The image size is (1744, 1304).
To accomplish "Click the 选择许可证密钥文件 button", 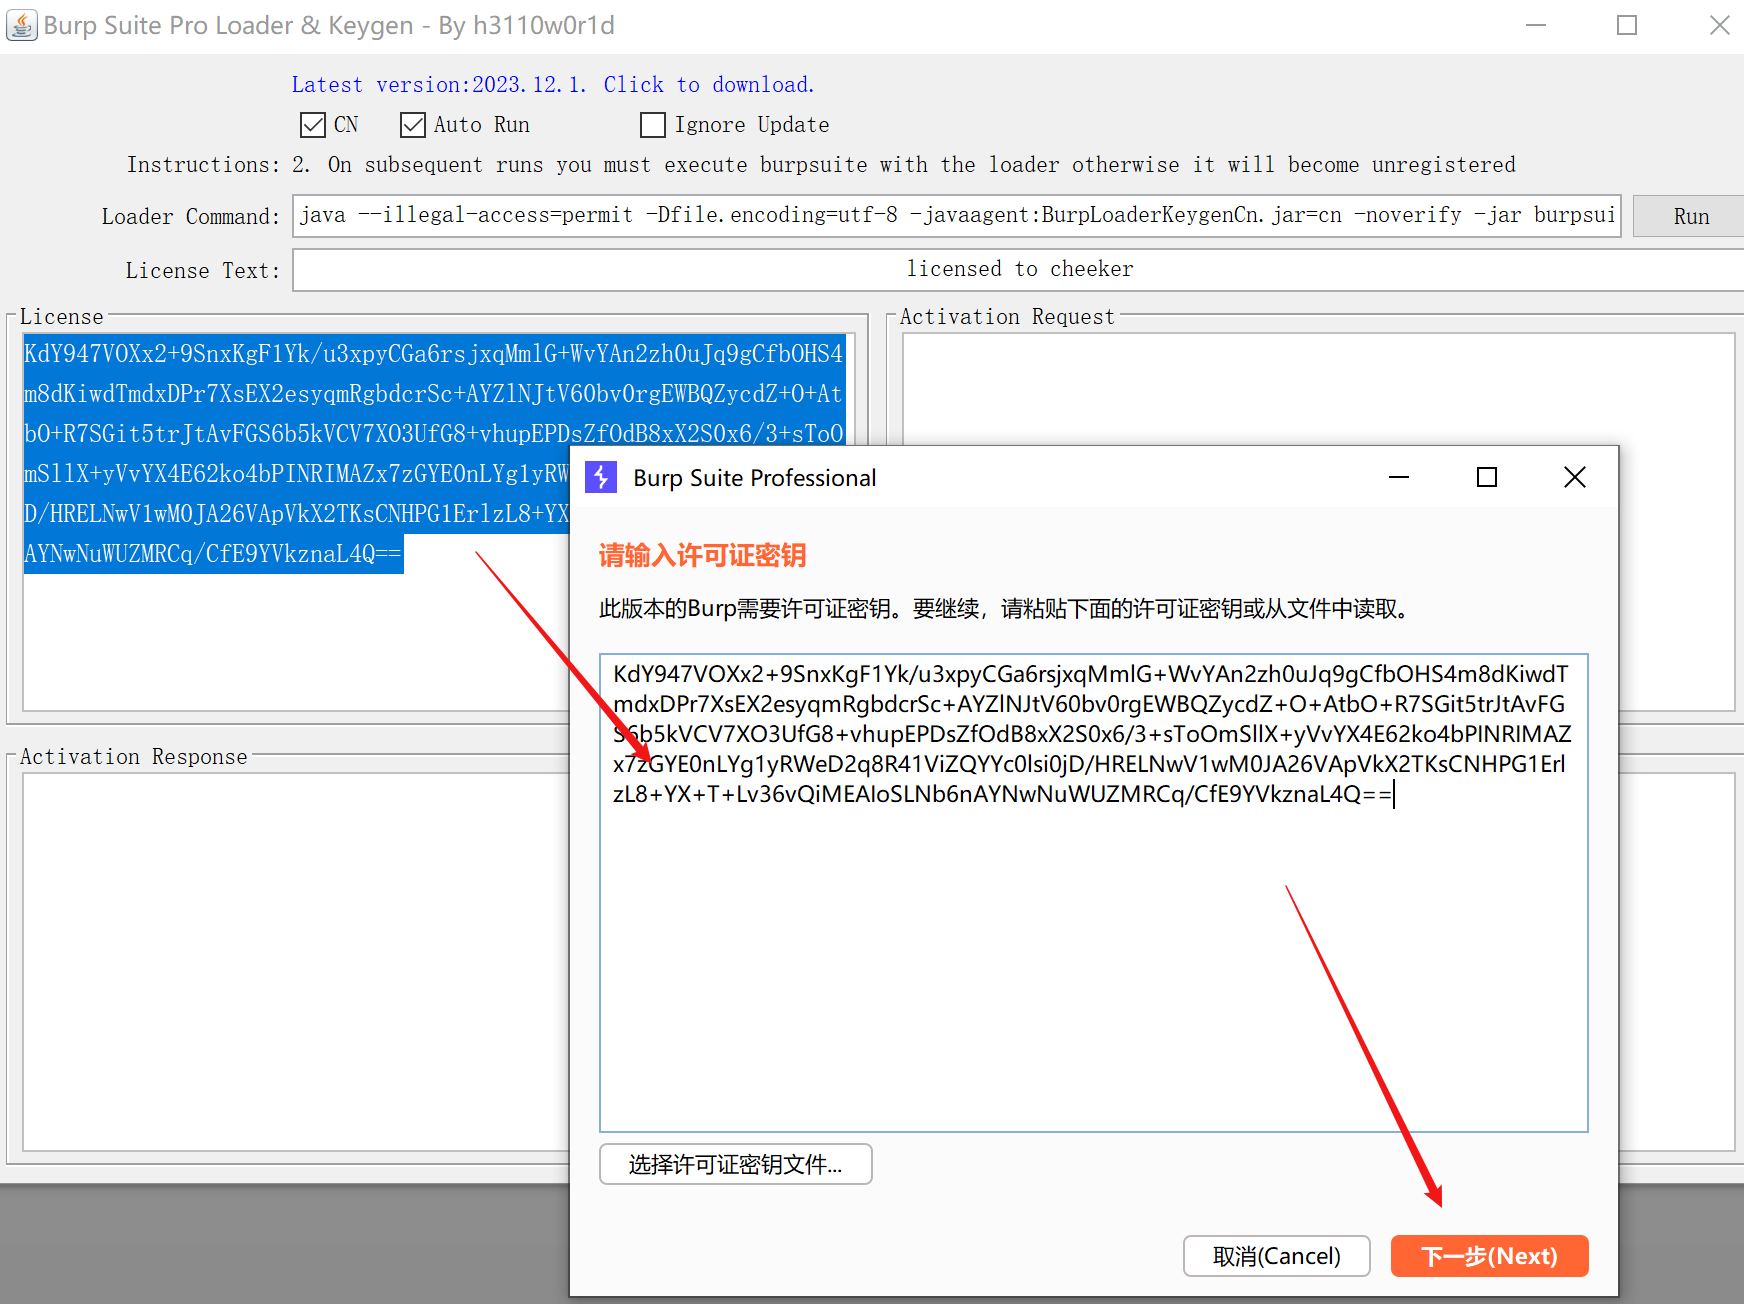I will coord(736,1164).
